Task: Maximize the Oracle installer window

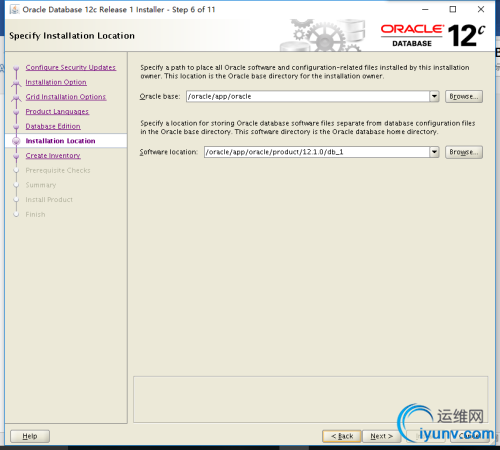Action: click(x=453, y=9)
